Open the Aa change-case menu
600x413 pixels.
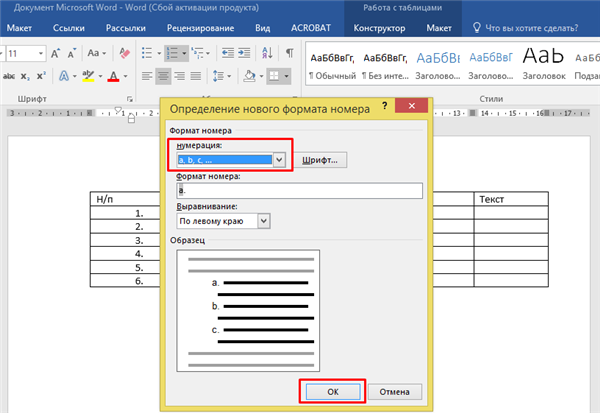coord(96,53)
